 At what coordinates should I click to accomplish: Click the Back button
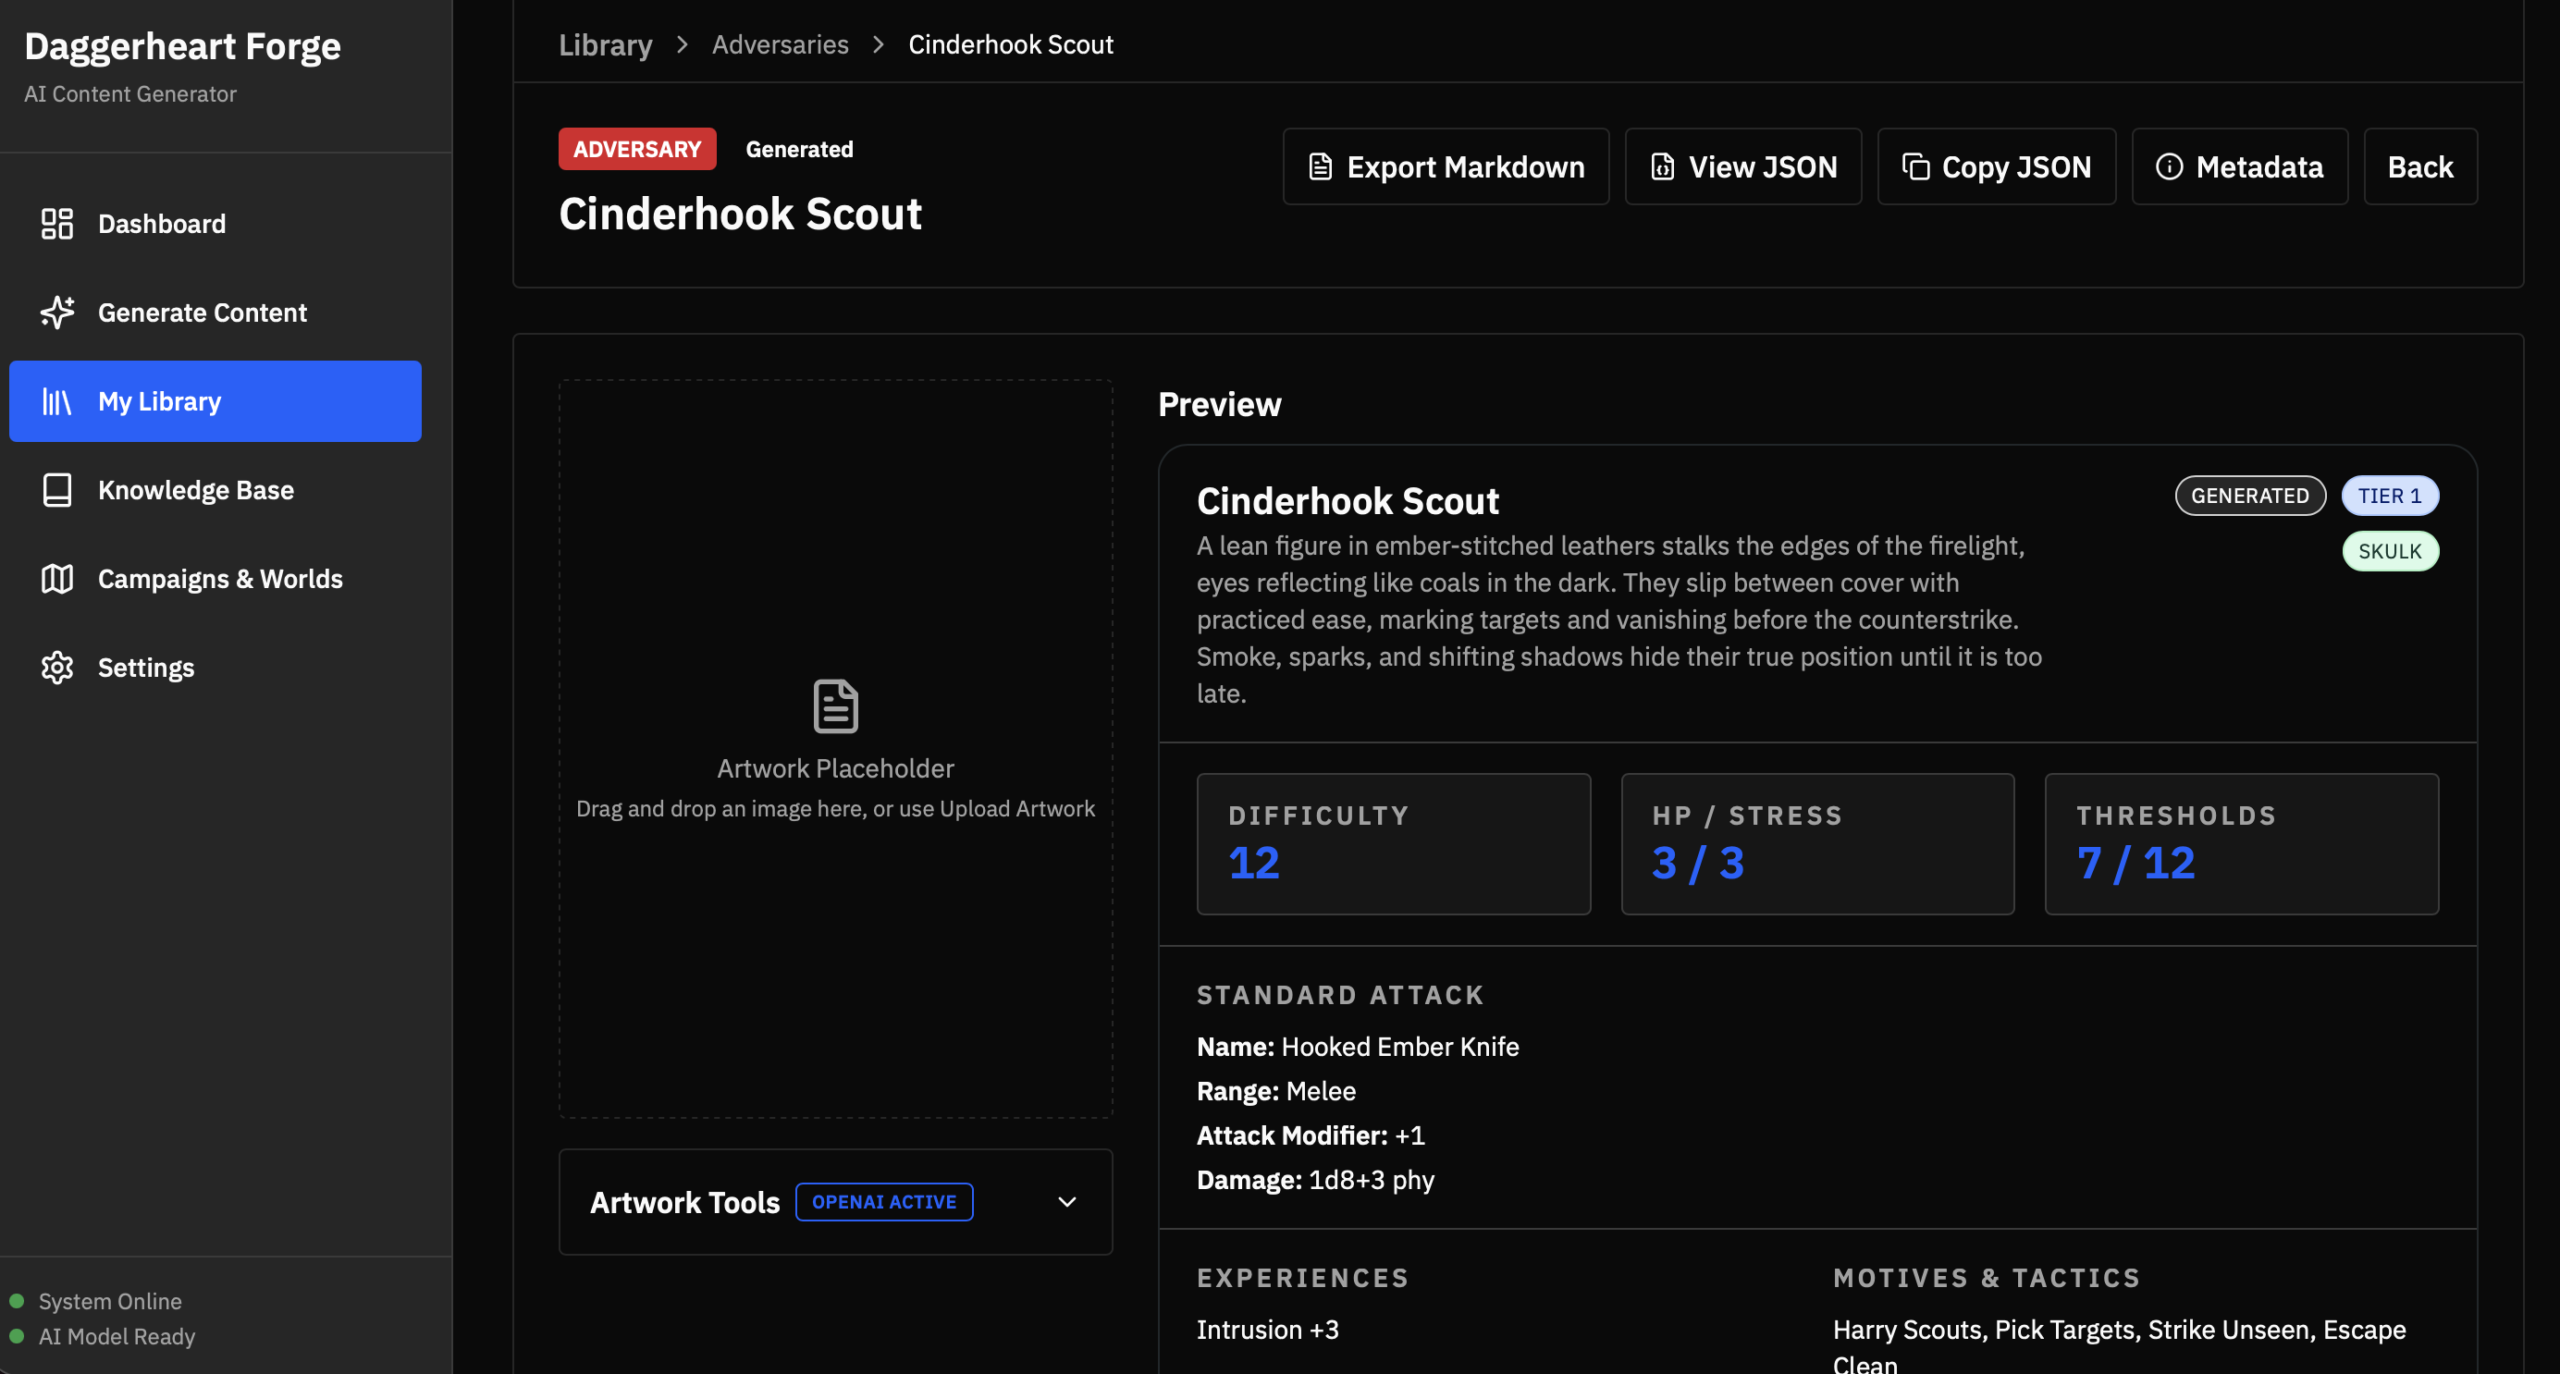click(x=2420, y=167)
